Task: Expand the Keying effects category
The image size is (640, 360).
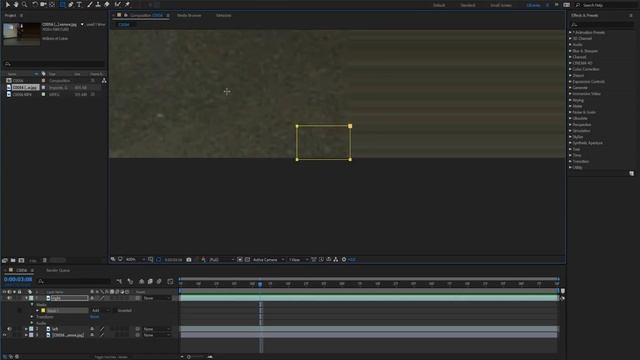Action: [570, 100]
